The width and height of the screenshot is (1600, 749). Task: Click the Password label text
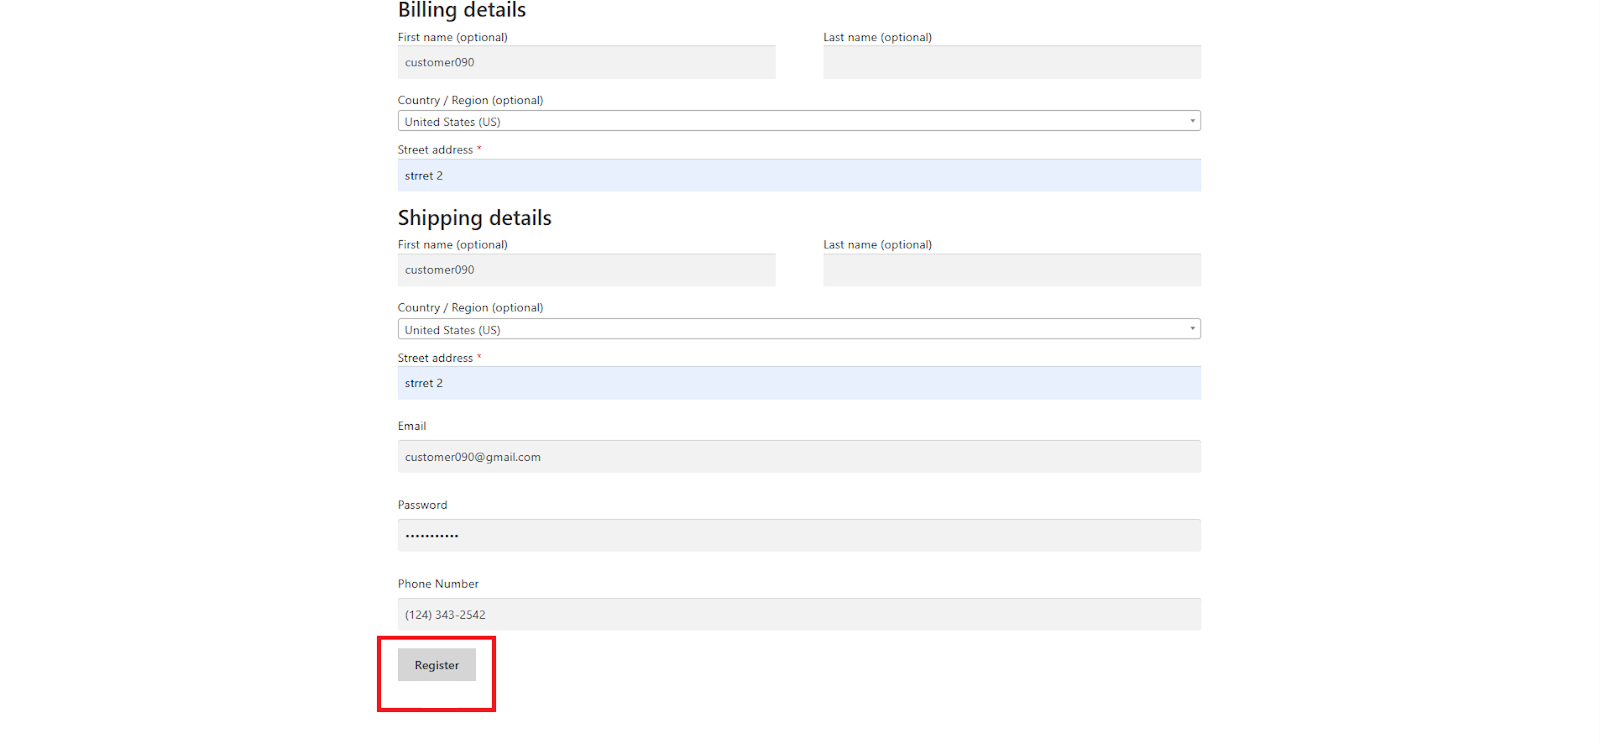422,505
